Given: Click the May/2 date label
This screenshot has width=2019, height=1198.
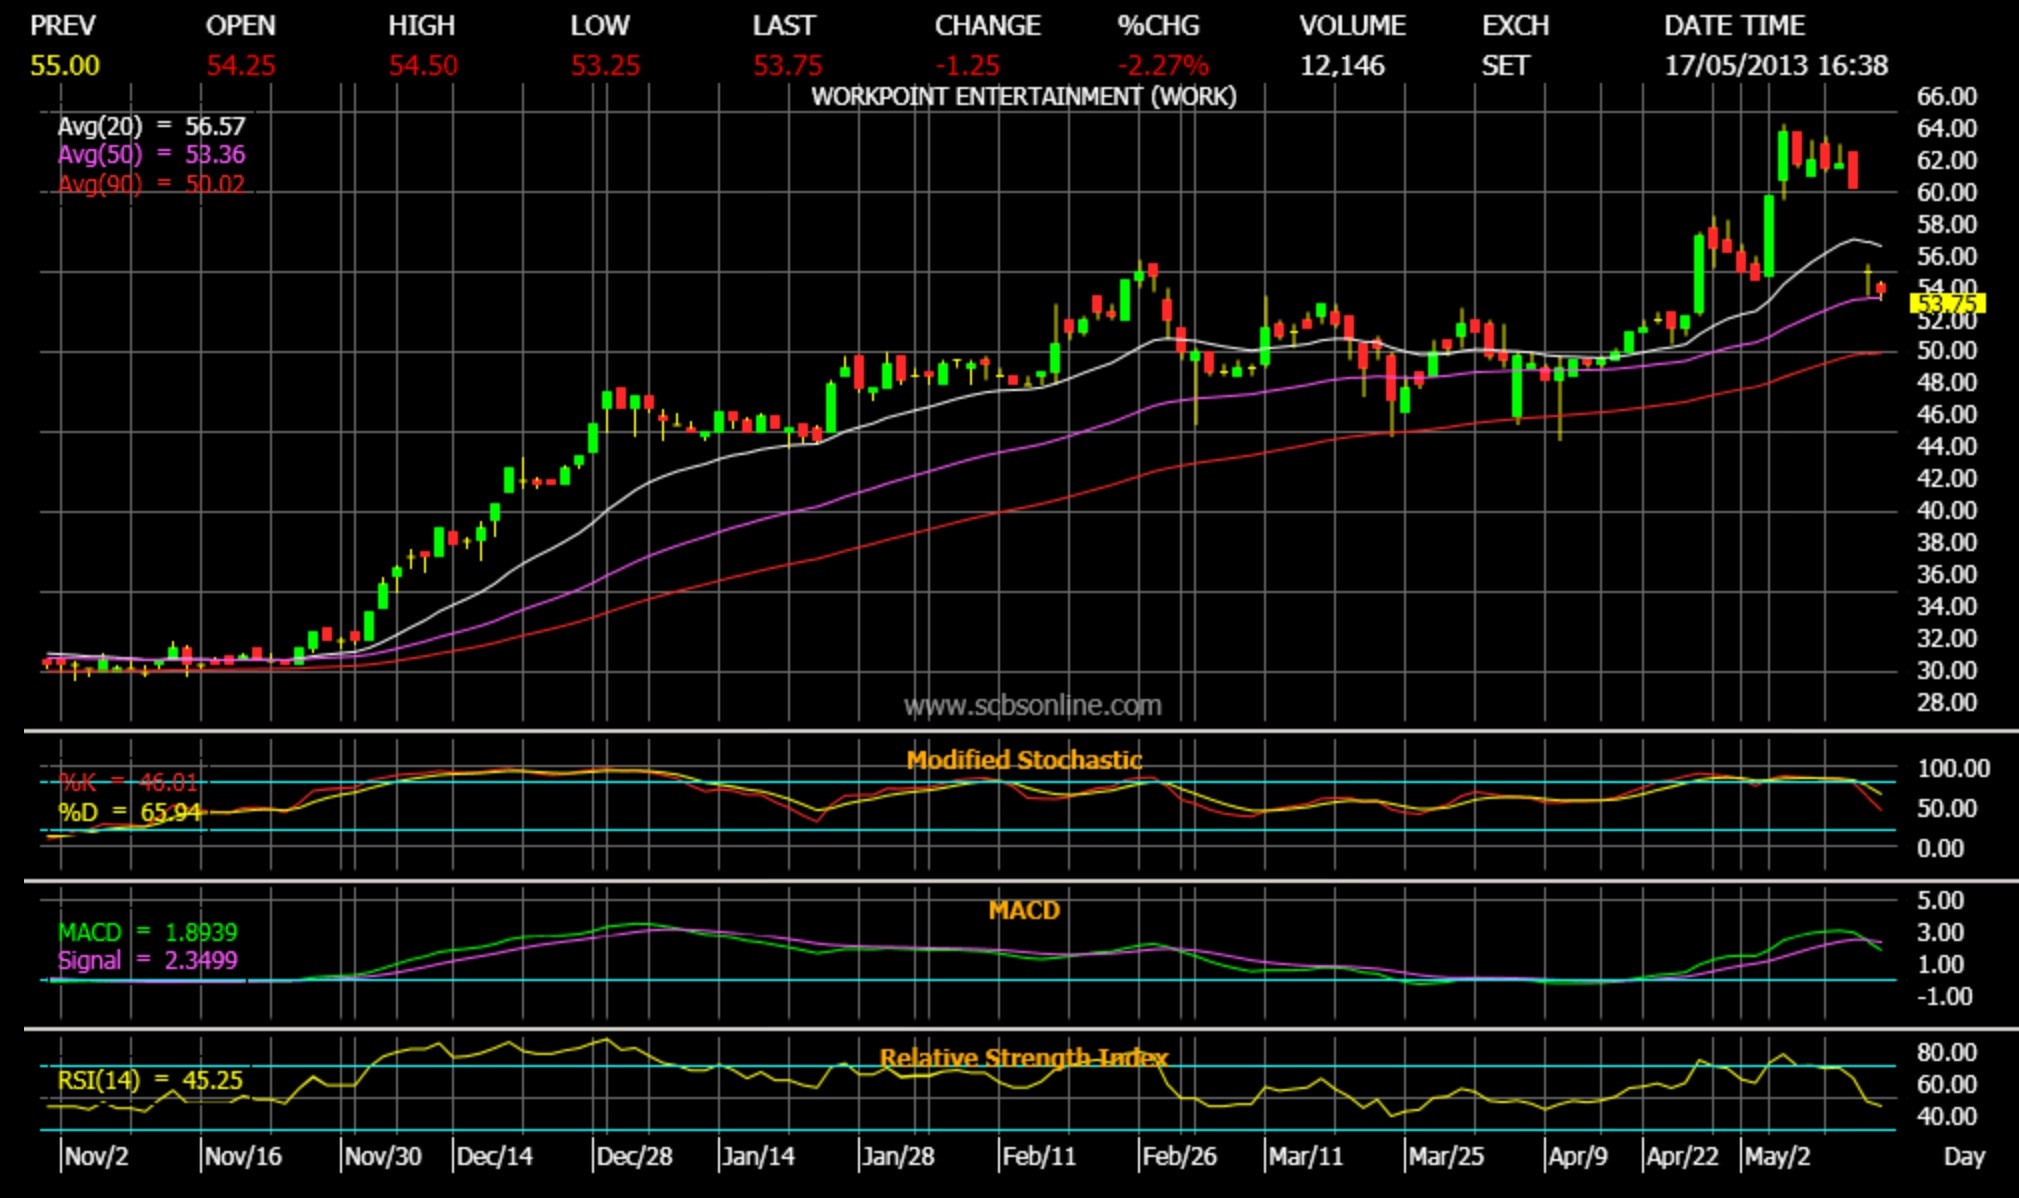Looking at the screenshot, I should (1778, 1157).
